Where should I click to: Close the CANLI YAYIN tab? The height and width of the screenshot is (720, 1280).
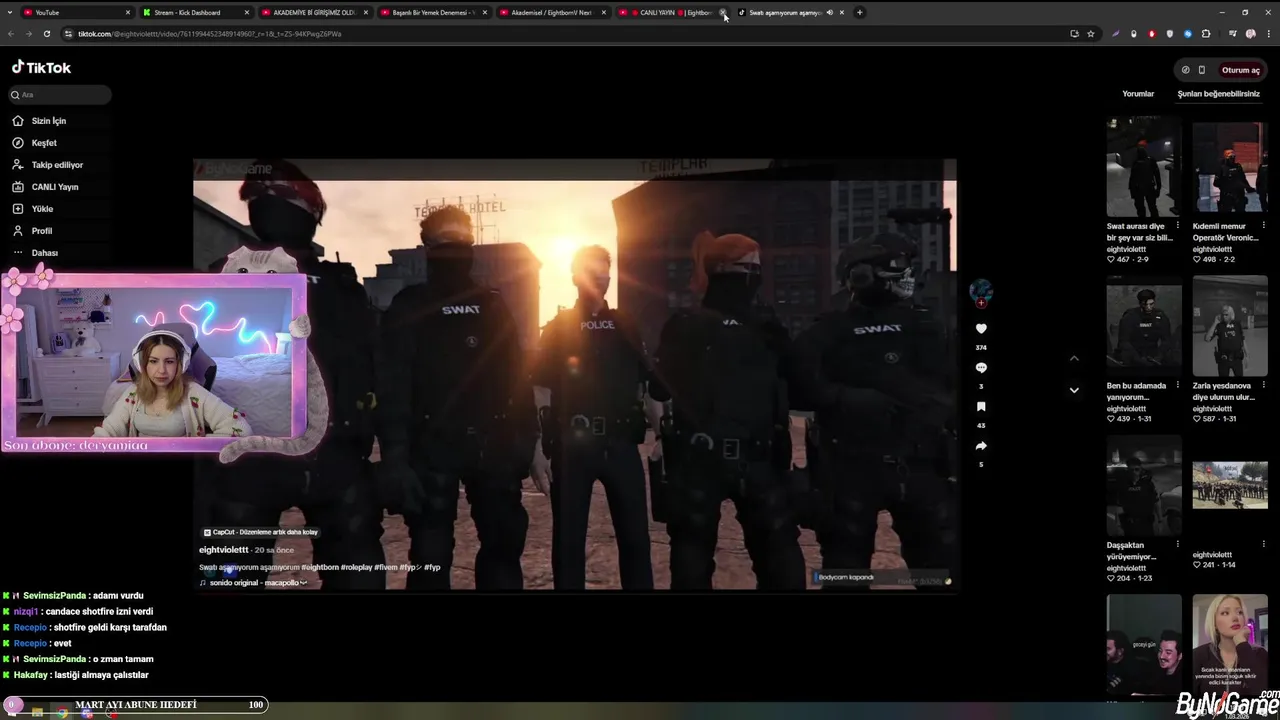point(723,12)
